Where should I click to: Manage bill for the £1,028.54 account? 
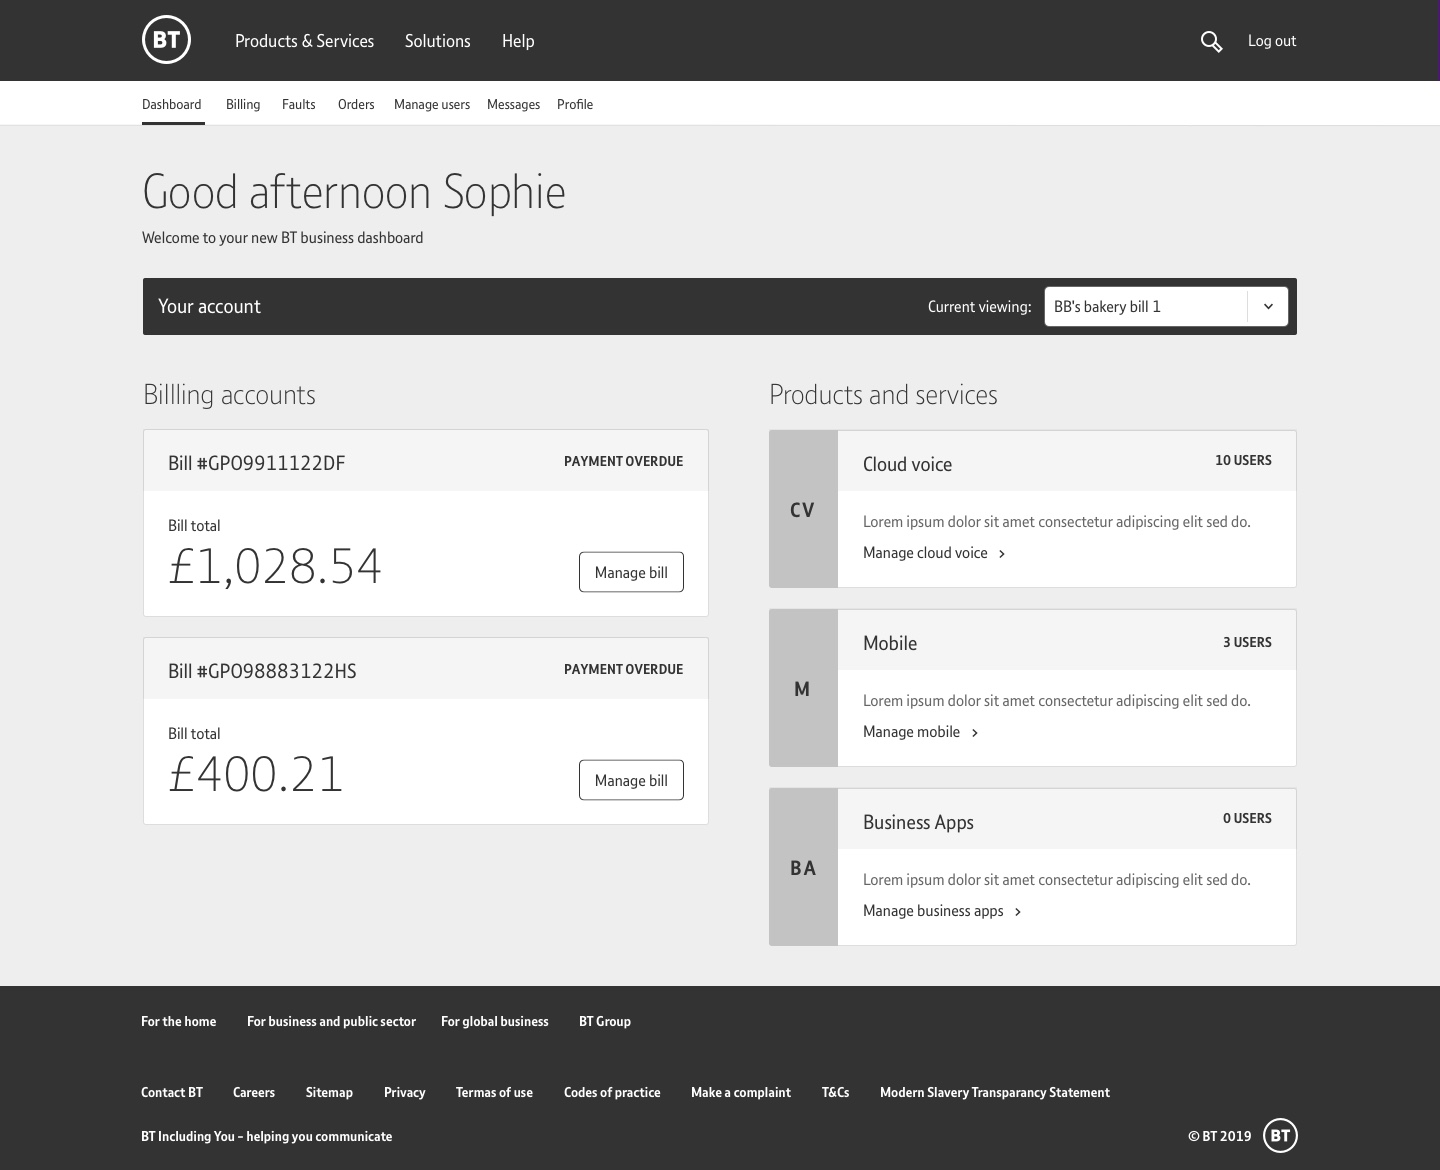point(631,572)
